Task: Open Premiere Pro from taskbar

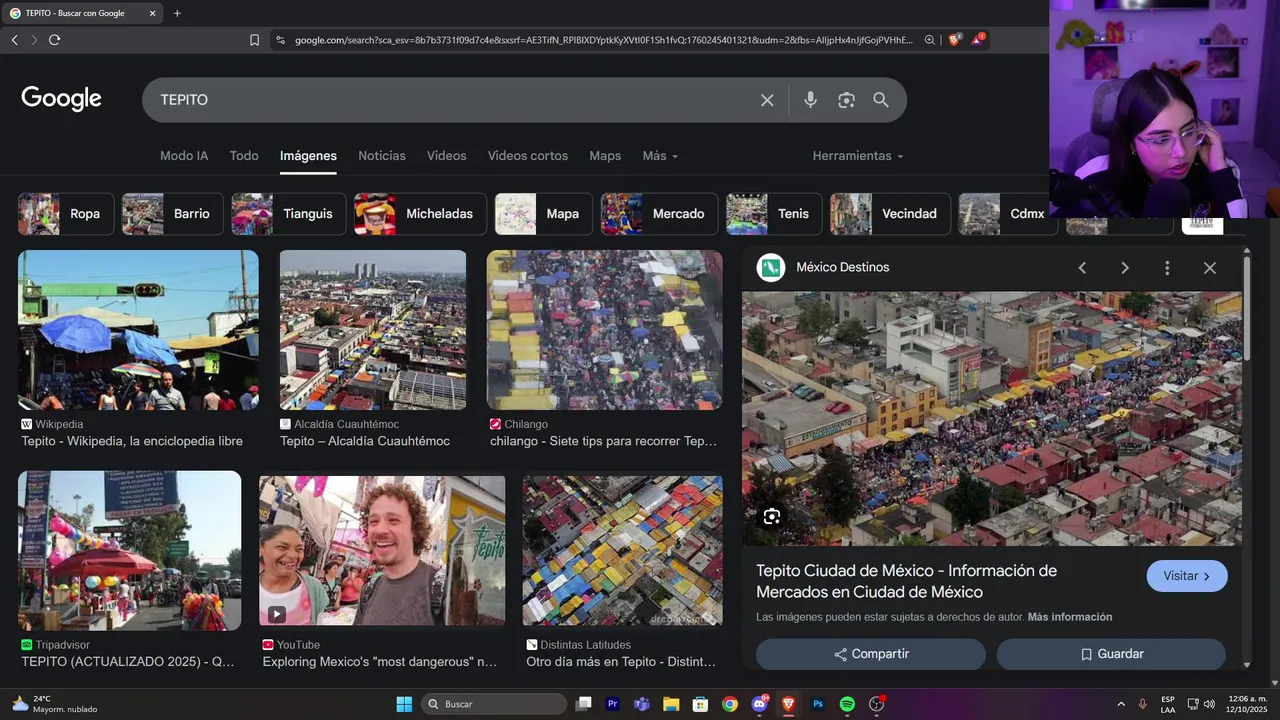Action: coord(613,704)
